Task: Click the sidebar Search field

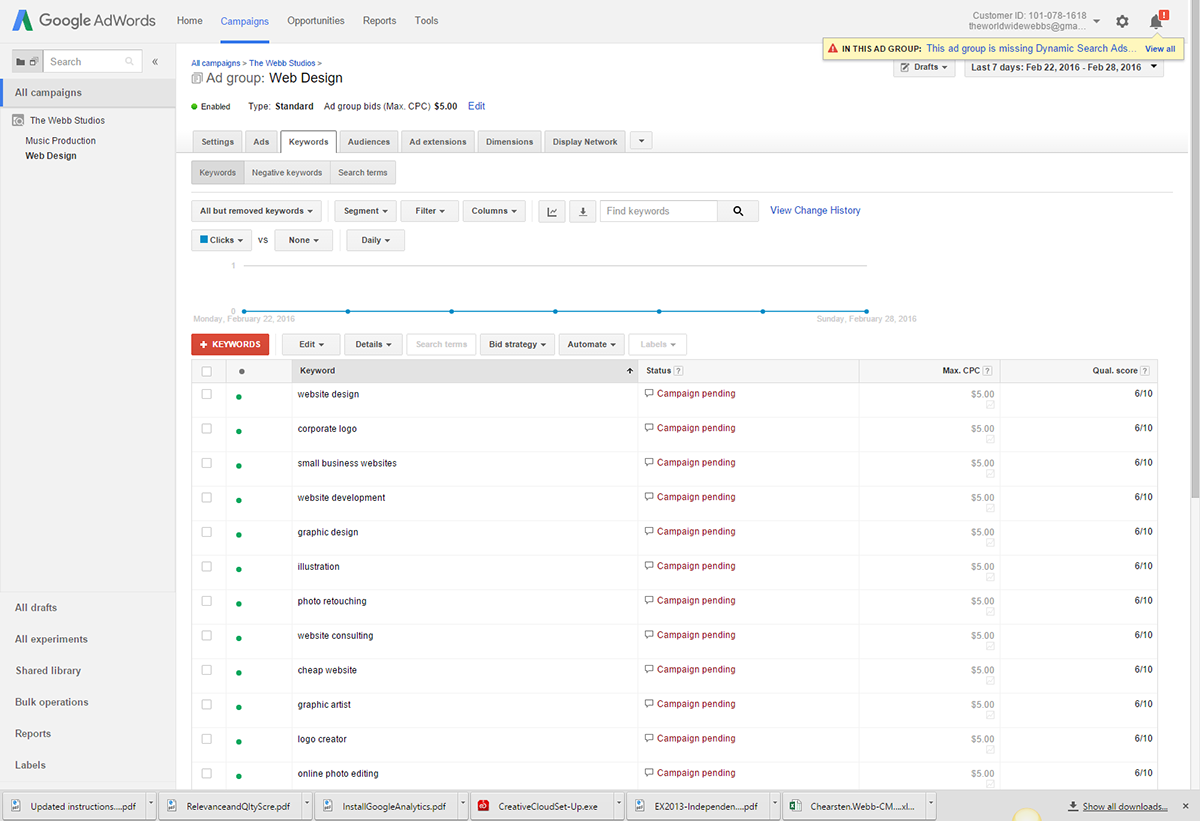Action: pos(92,62)
